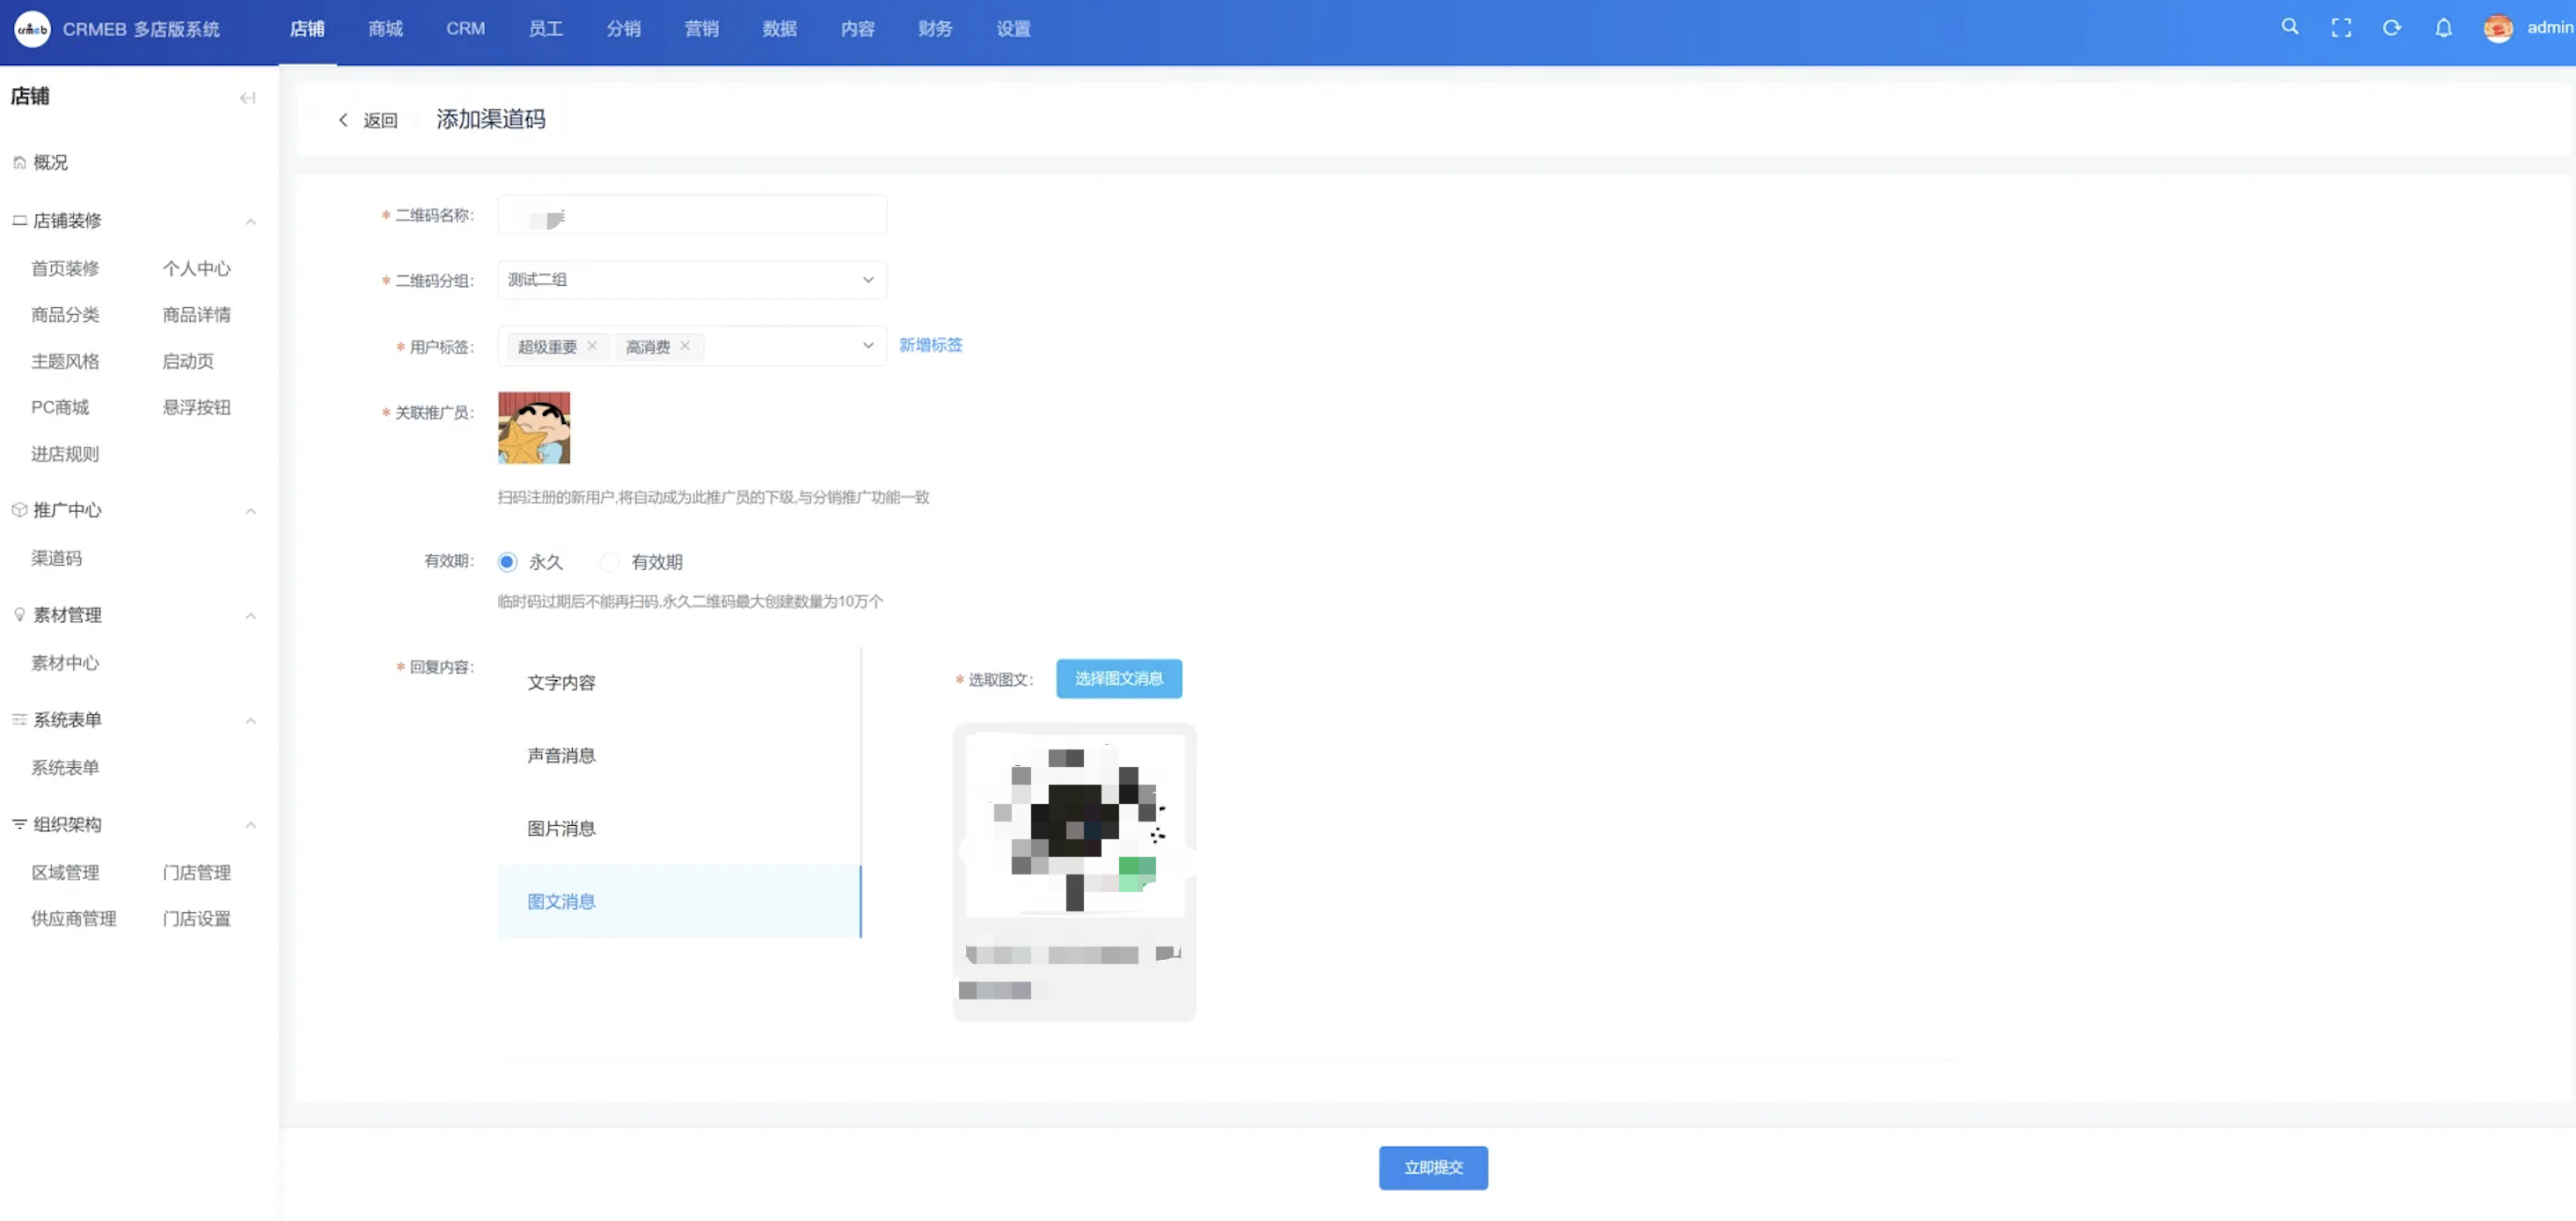Screen dimensions: 2576x1221
Task: Click the search magnifier icon
Action: point(2289,27)
